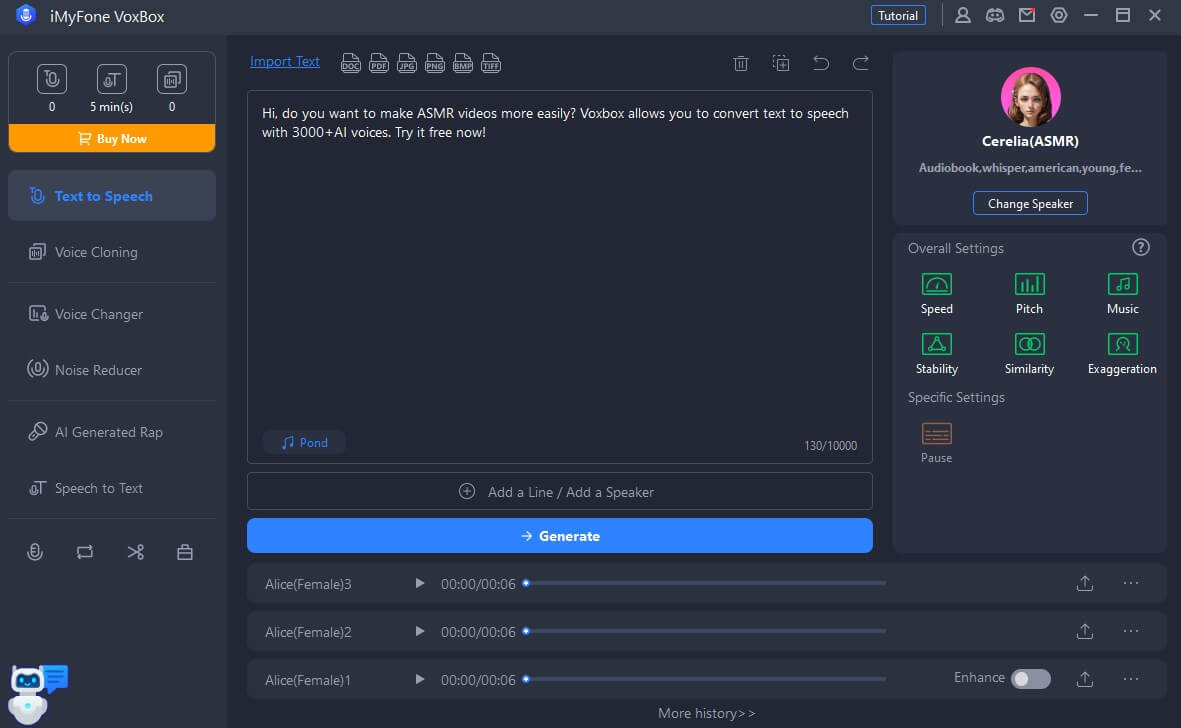Open the Pitch setting
Viewport: 1181px width, 728px height.
pyautogui.click(x=1029, y=294)
